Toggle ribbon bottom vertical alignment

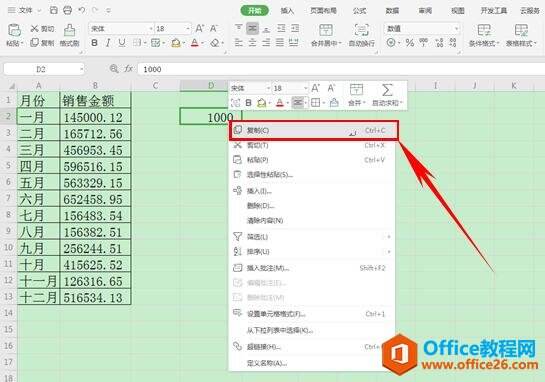266,29
